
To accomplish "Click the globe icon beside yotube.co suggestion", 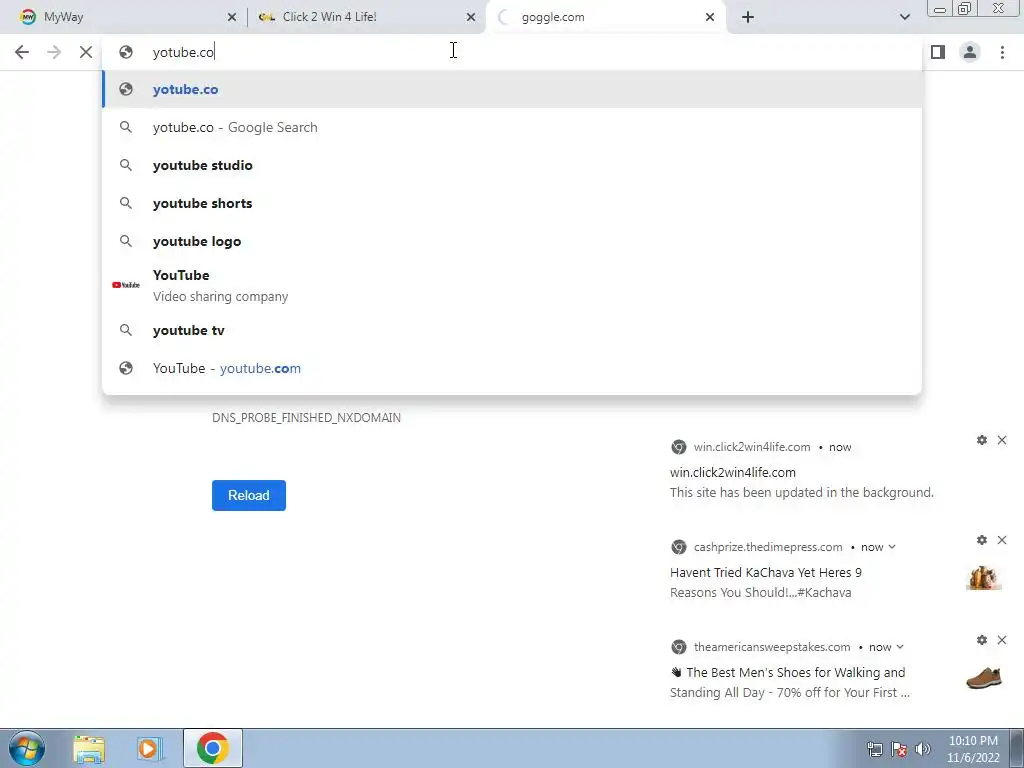I will pos(126,89).
